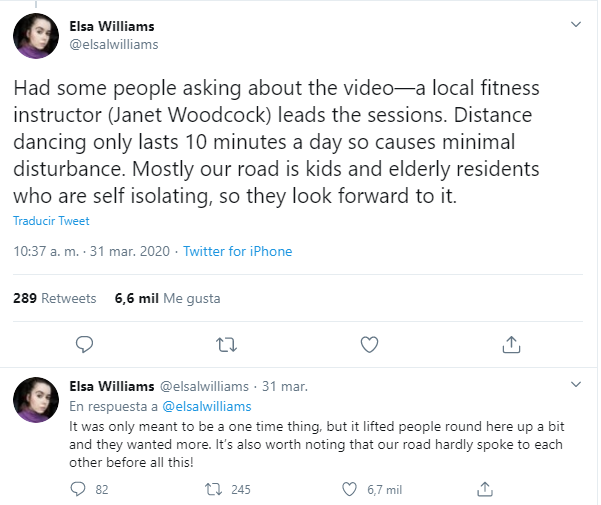Like the main tweet
This screenshot has width=601, height=505.
[369, 344]
